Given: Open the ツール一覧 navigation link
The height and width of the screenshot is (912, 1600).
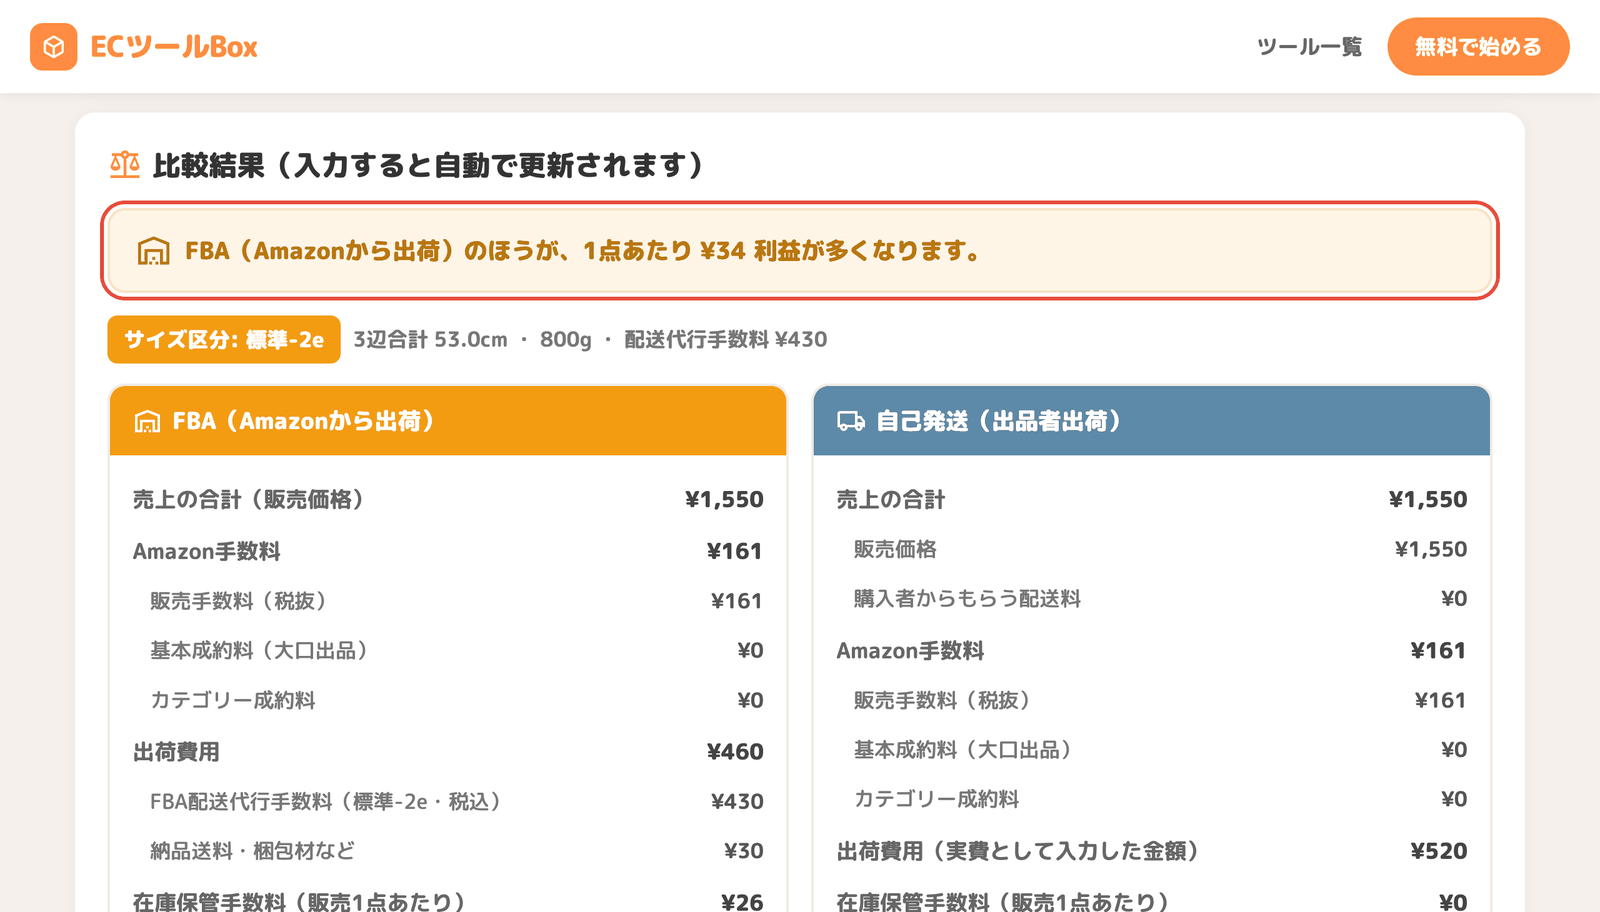Looking at the screenshot, I should tap(1309, 47).
